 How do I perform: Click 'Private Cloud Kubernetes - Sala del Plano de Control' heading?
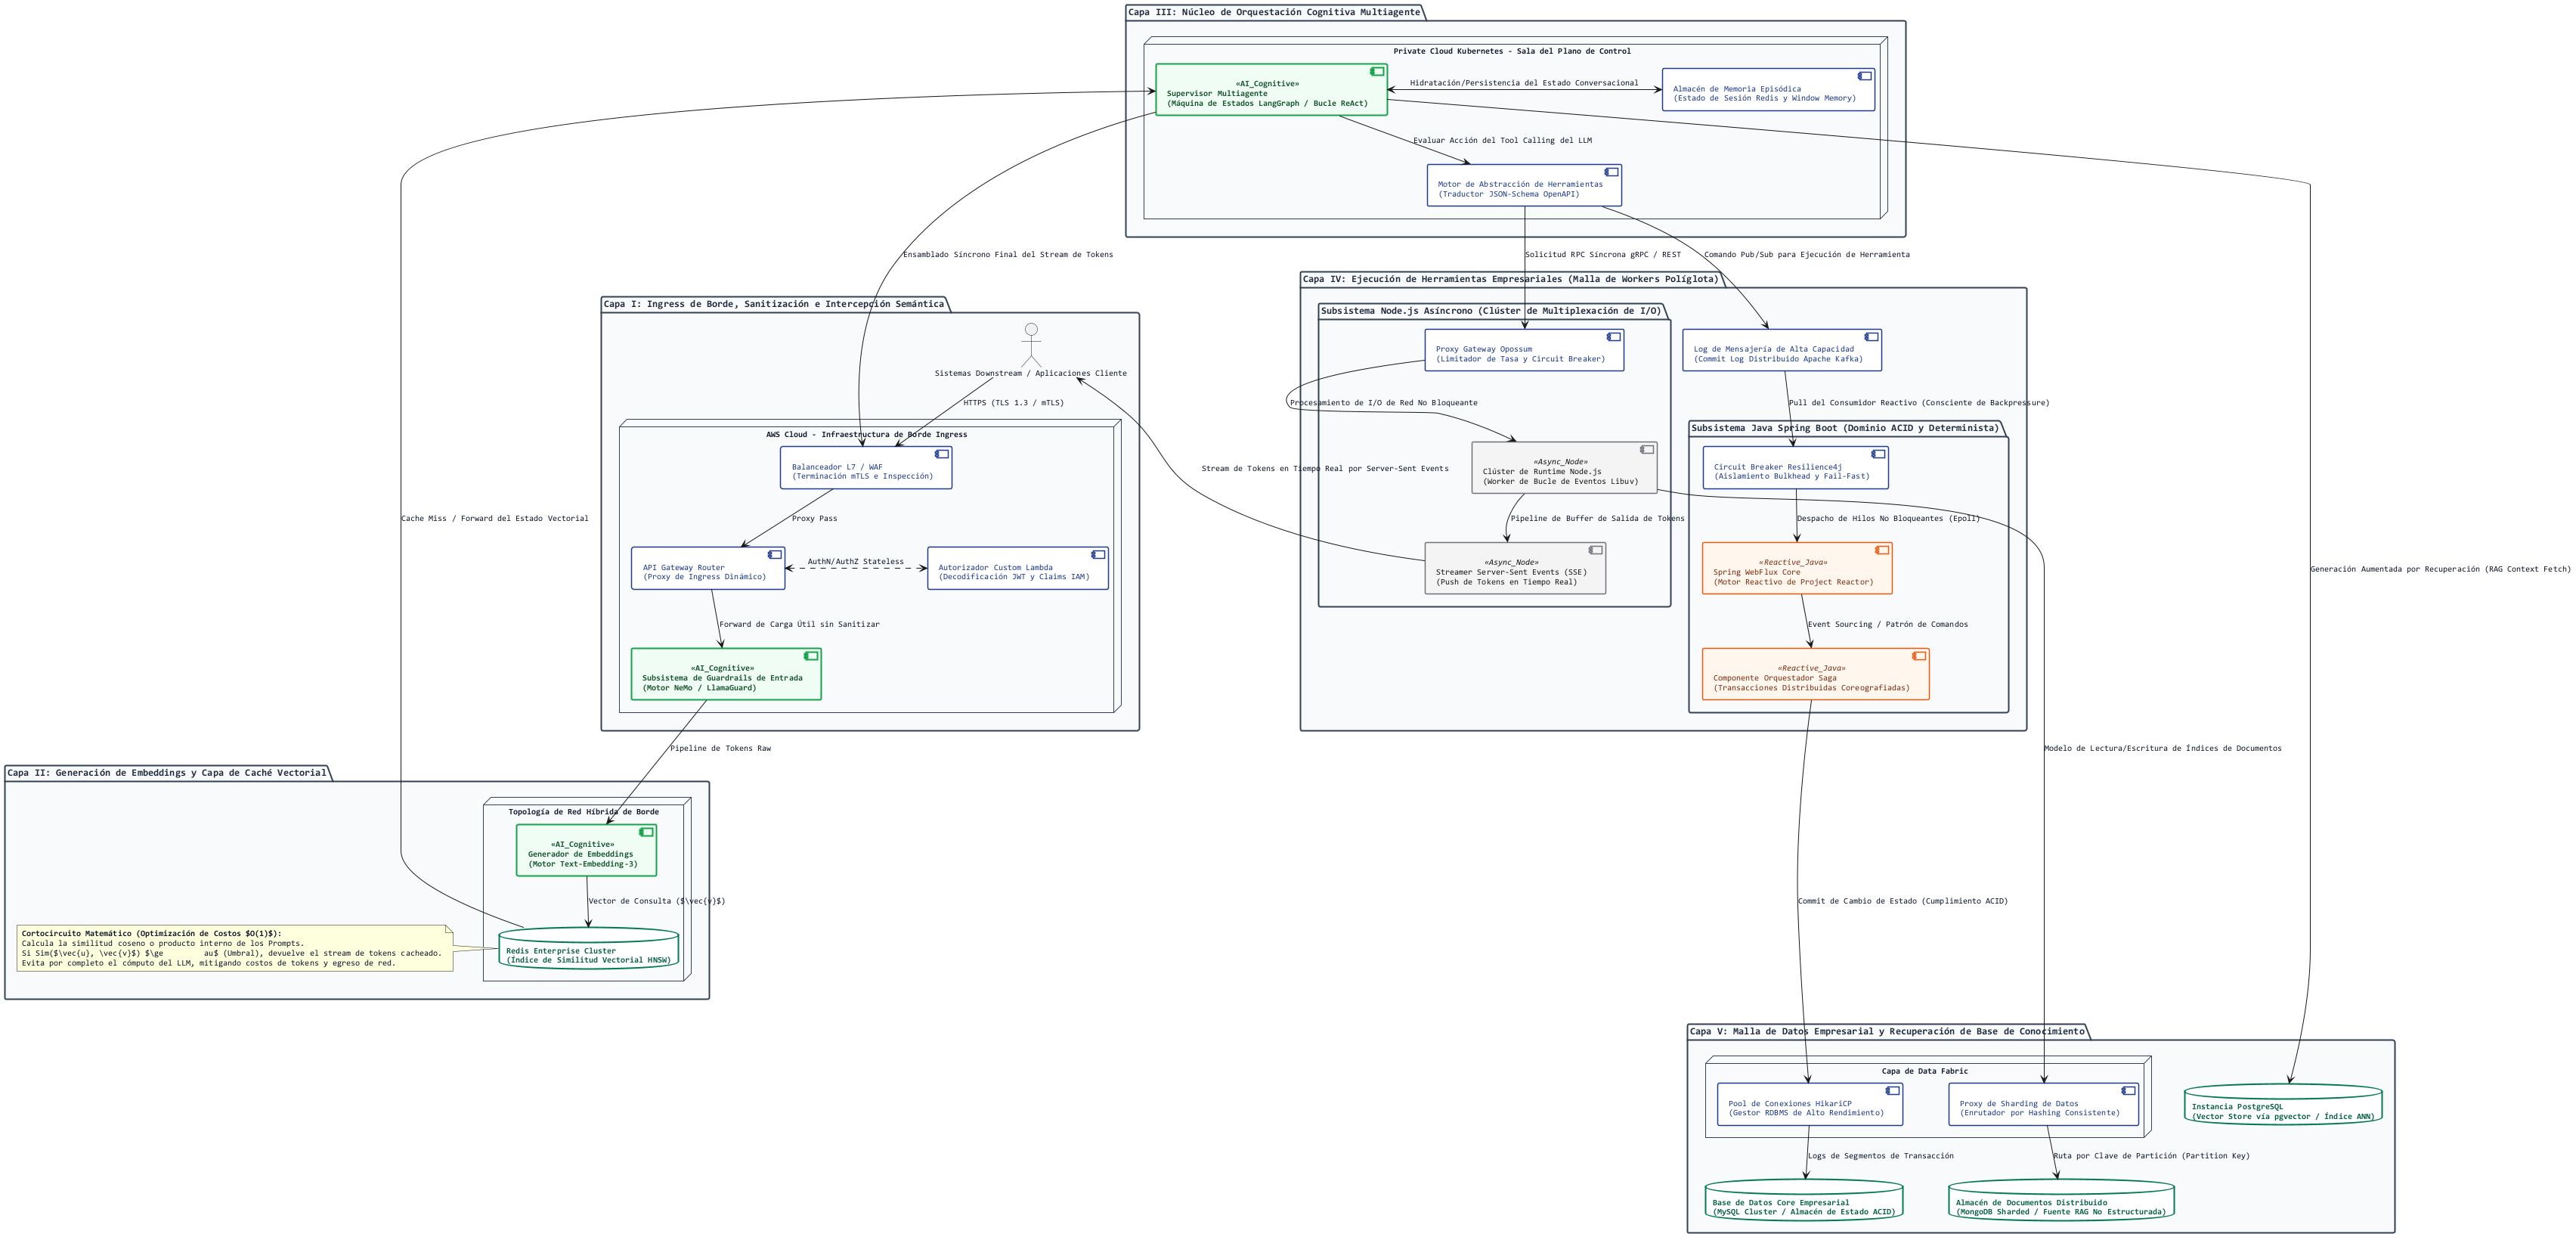coord(1512,51)
